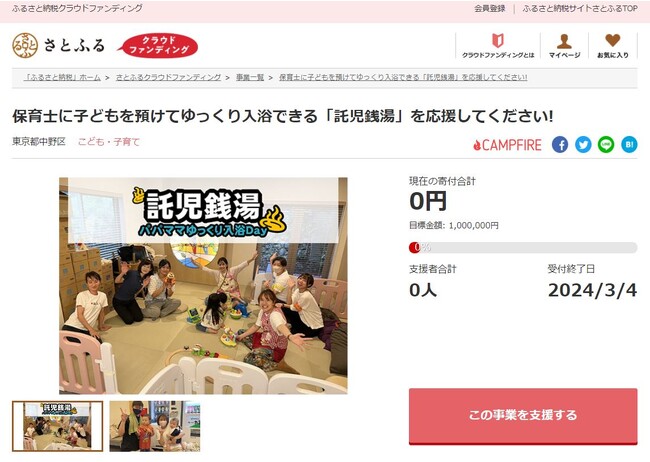
Task: Share on Hatena Bookmark B! icon
Action: [629, 145]
